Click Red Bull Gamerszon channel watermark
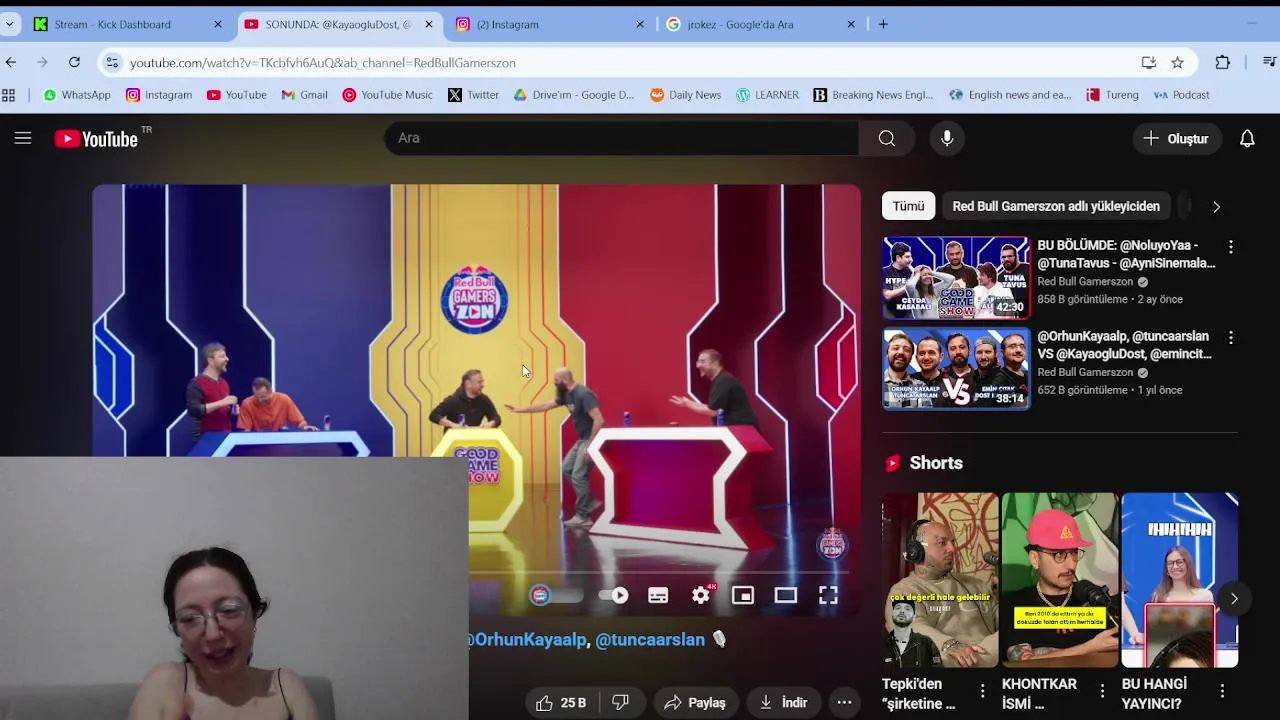The height and width of the screenshot is (720, 1280). point(832,544)
